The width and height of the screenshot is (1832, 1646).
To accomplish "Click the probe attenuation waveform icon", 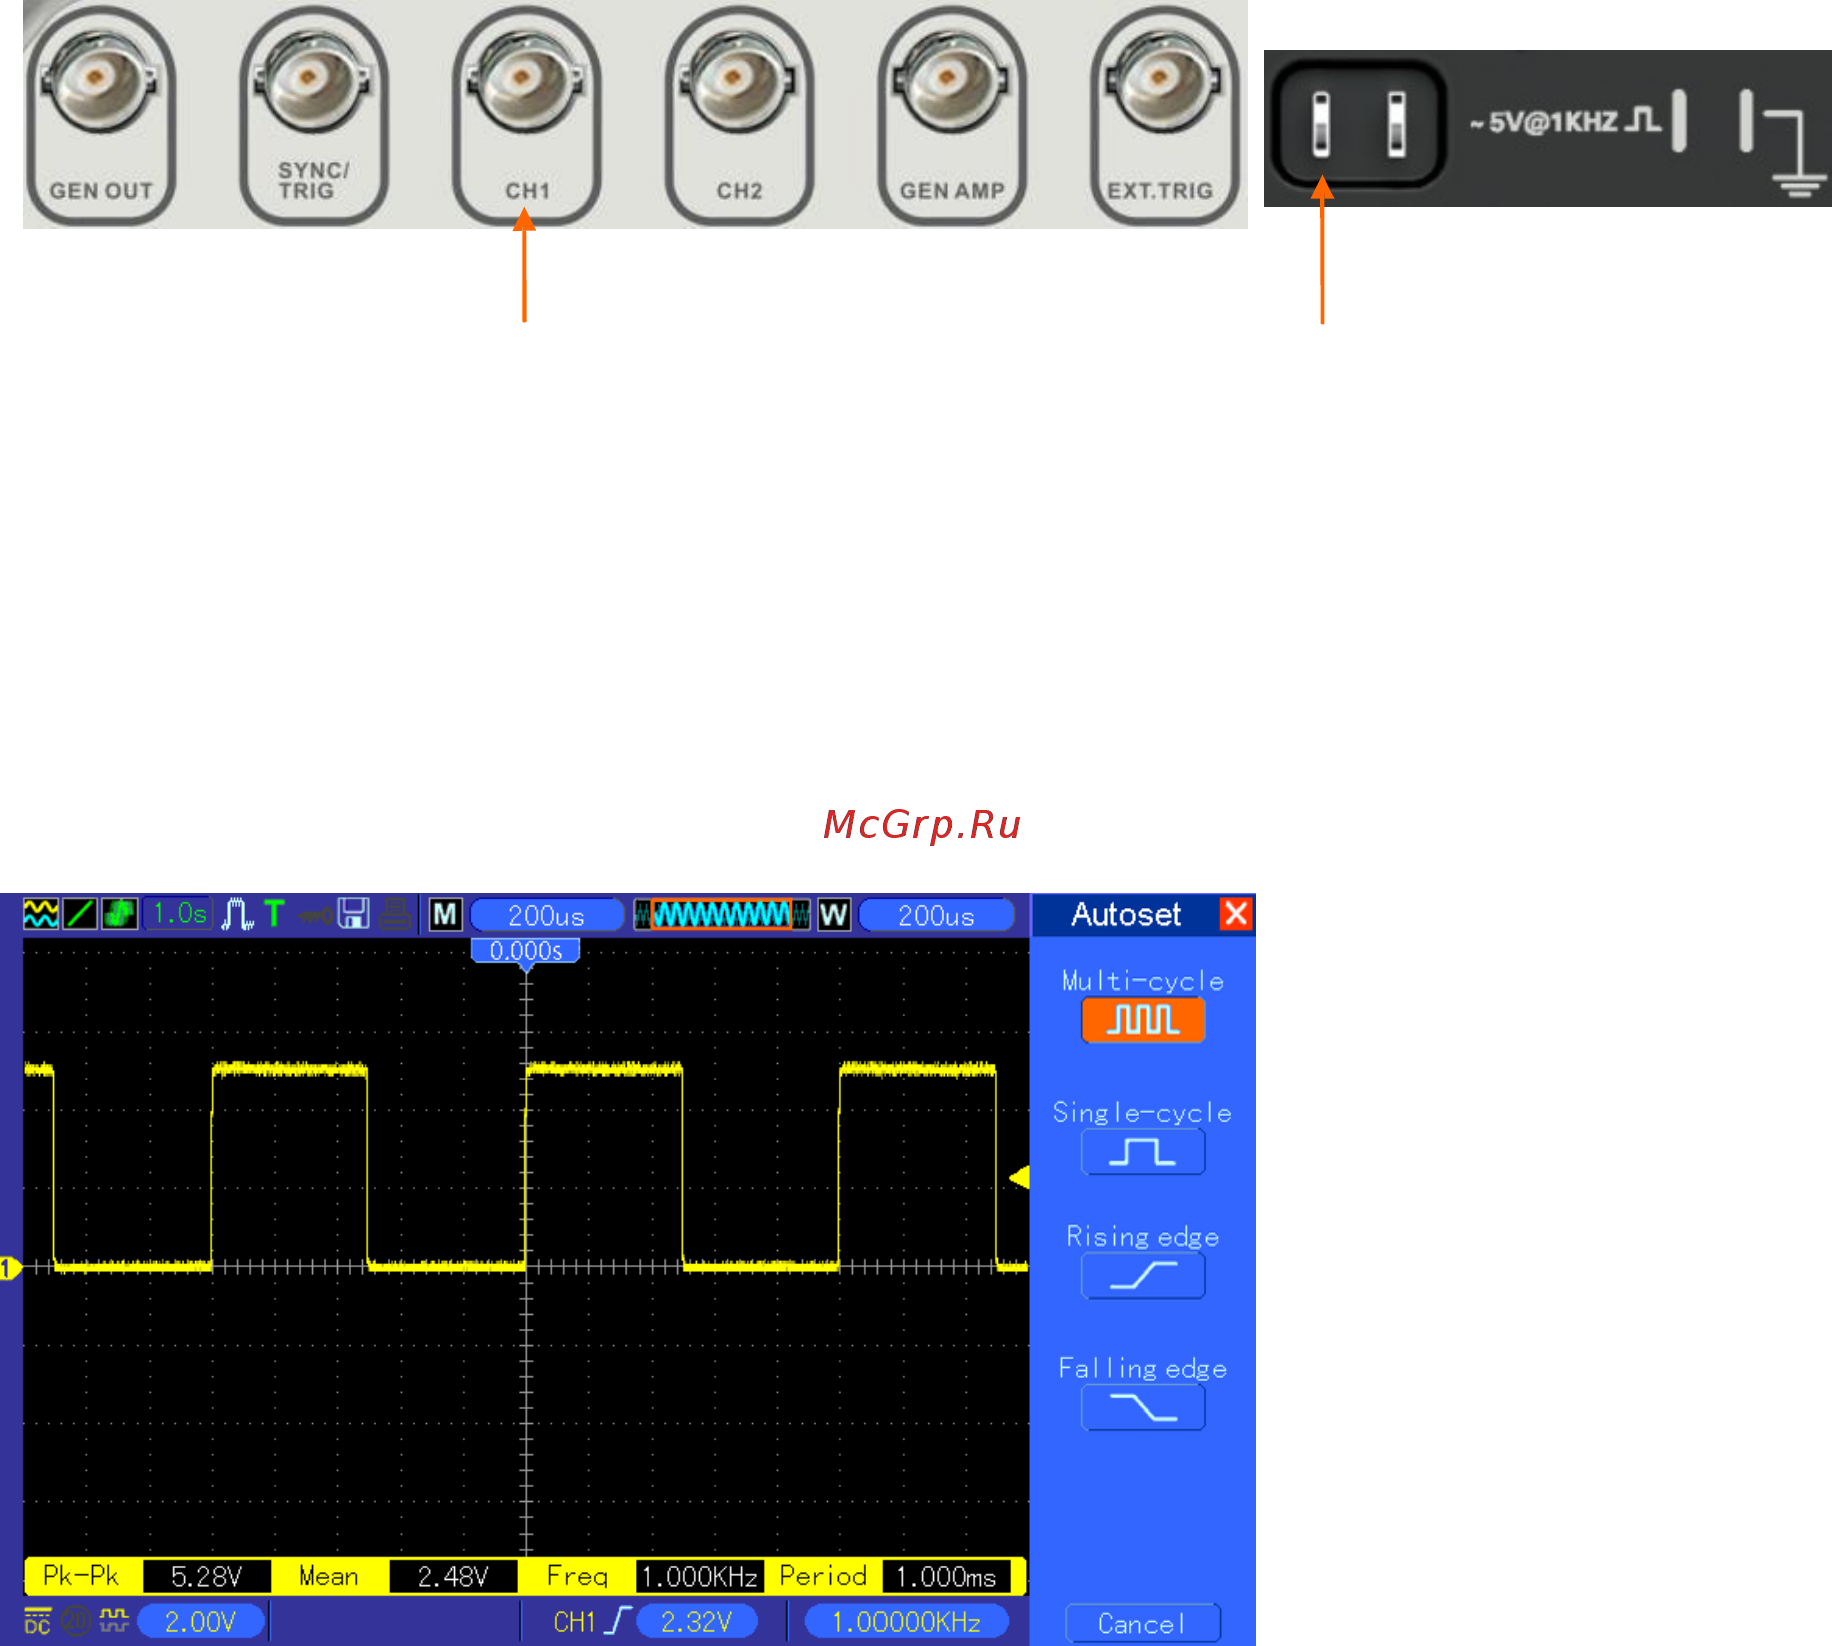I will (x=114, y=1620).
